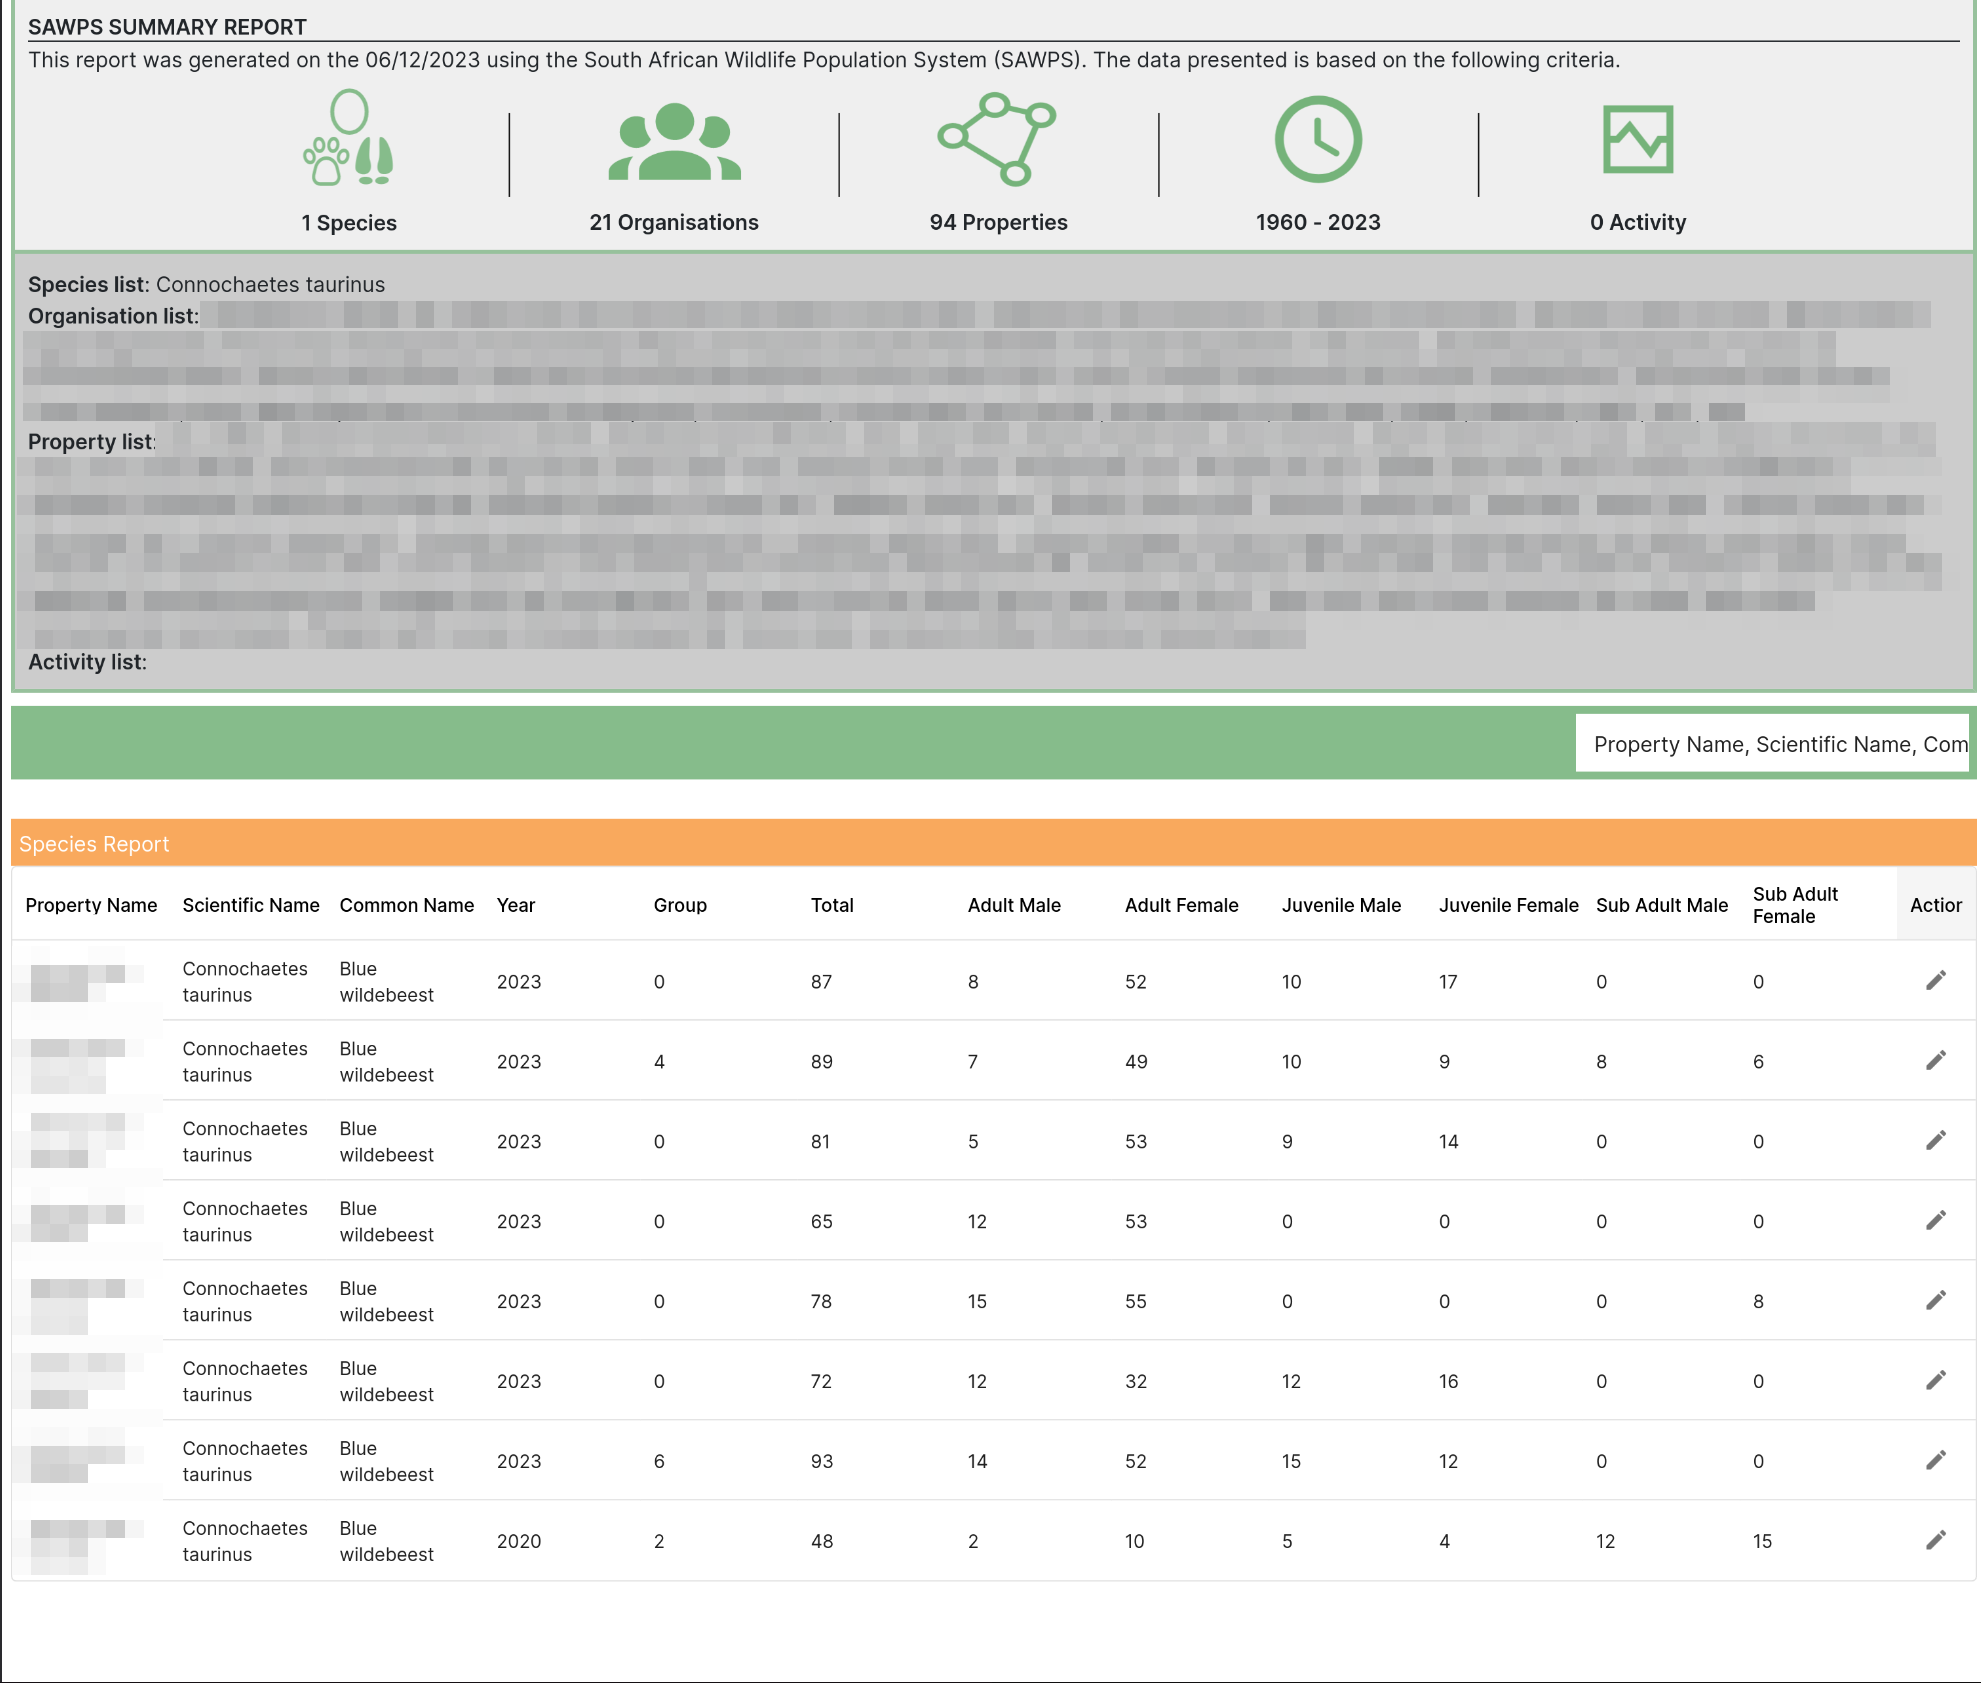This screenshot has width=1981, height=1683.
Task: Click the '0 Activity' label
Action: pos(1638,222)
